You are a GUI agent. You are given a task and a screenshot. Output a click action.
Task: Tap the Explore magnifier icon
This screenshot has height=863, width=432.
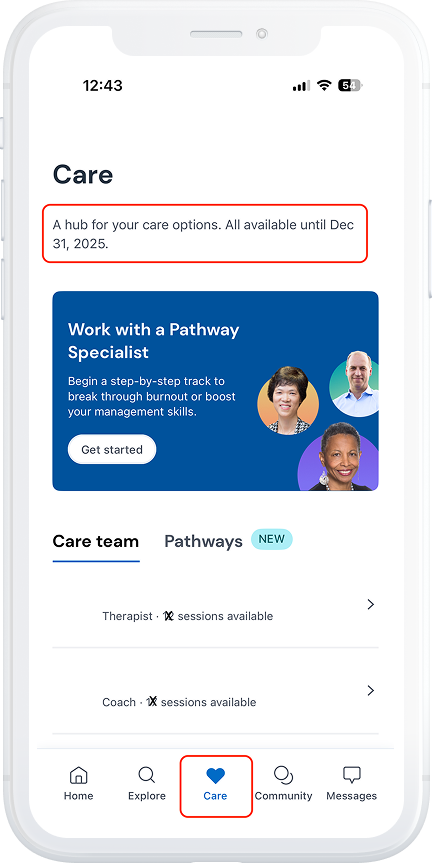[146, 775]
